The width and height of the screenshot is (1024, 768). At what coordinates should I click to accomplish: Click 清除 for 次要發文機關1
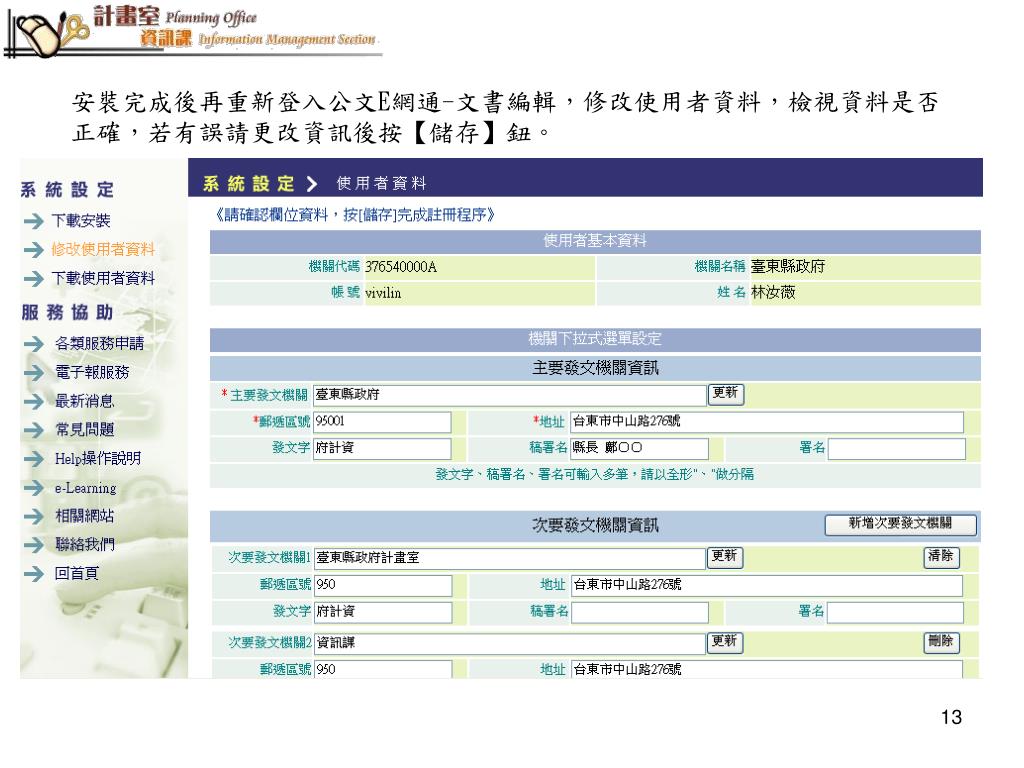click(x=941, y=557)
